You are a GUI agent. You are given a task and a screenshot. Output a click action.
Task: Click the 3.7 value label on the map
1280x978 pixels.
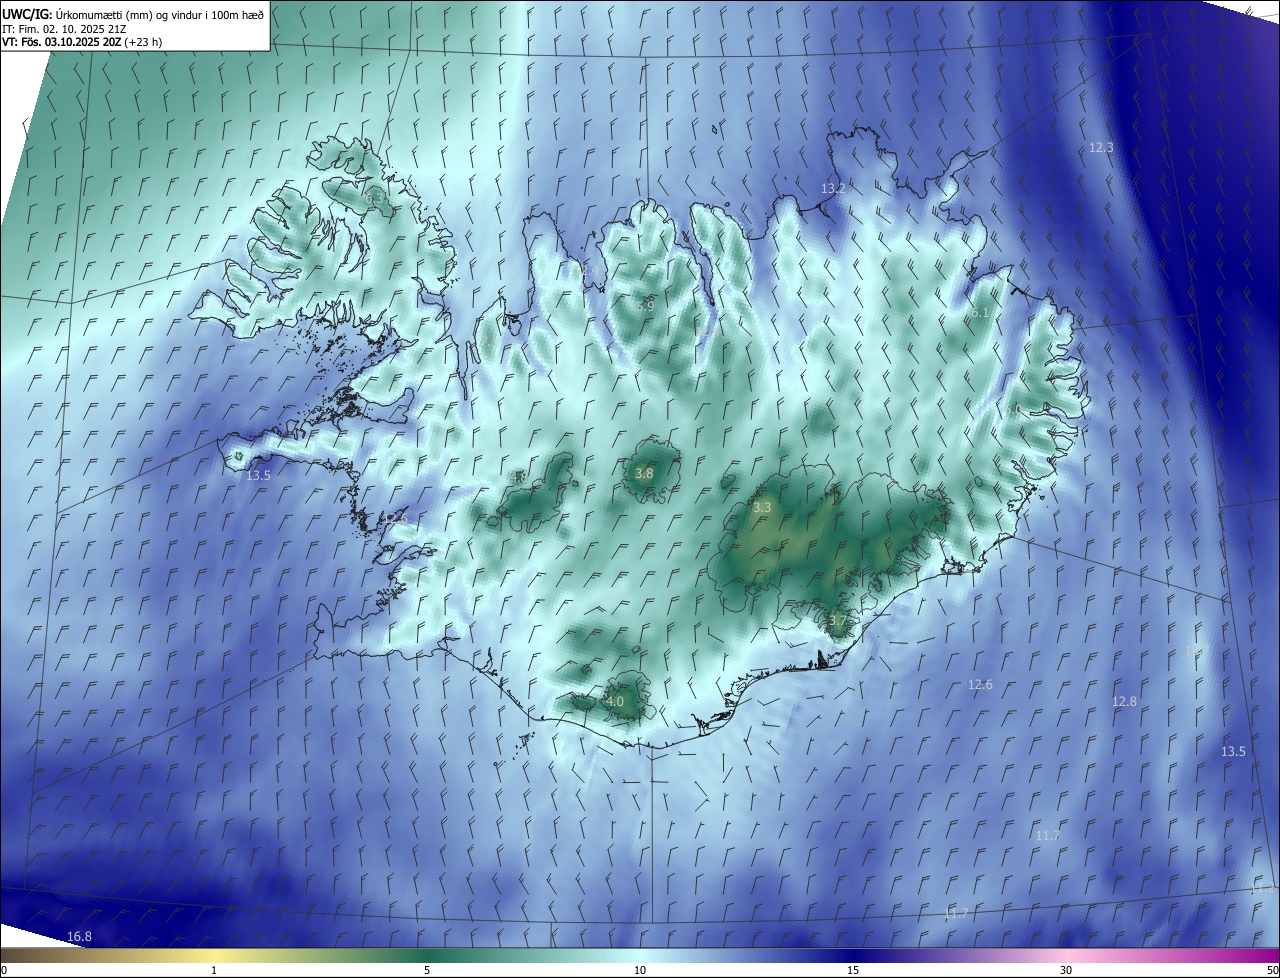tap(838, 620)
